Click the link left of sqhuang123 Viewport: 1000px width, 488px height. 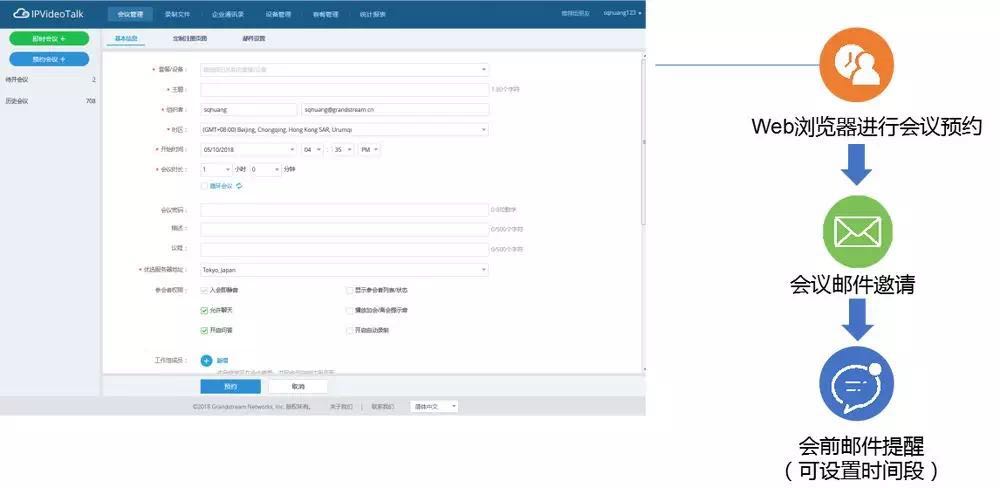click(x=575, y=13)
